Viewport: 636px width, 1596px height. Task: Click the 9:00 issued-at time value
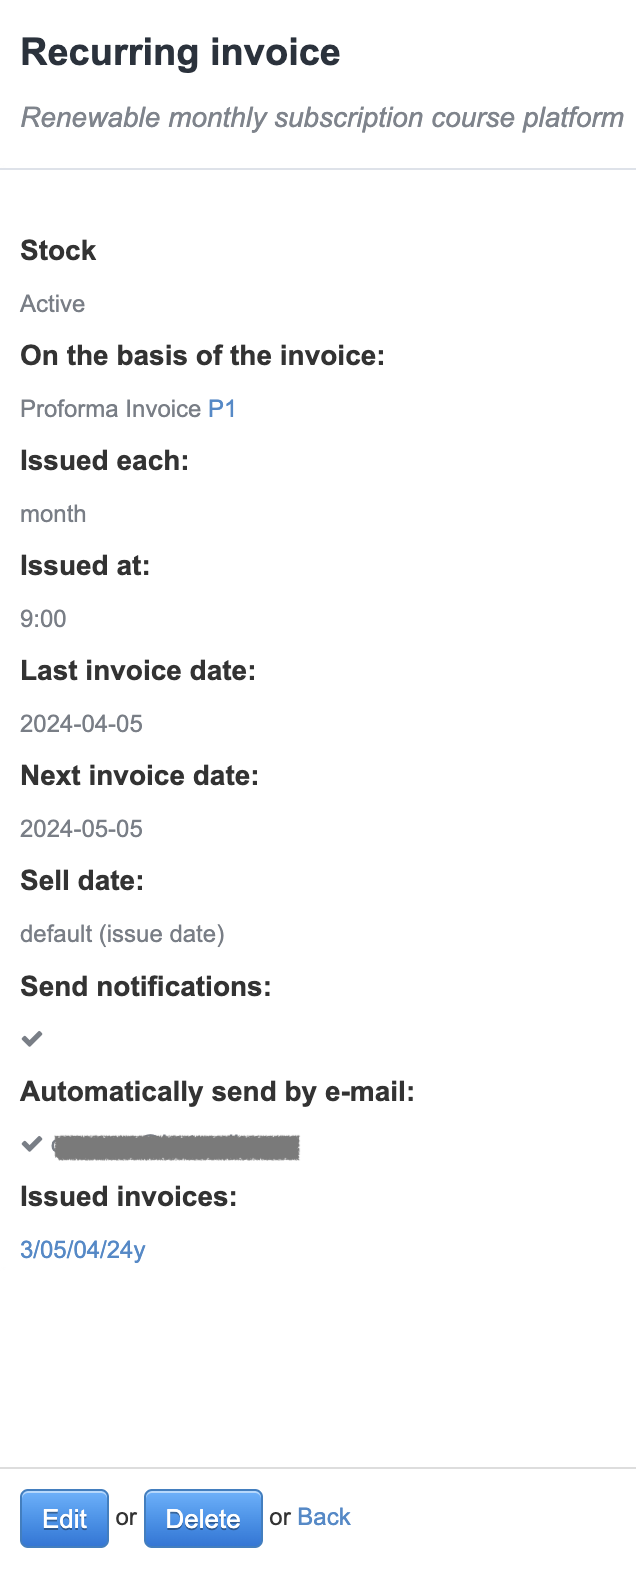pyautogui.click(x=43, y=619)
